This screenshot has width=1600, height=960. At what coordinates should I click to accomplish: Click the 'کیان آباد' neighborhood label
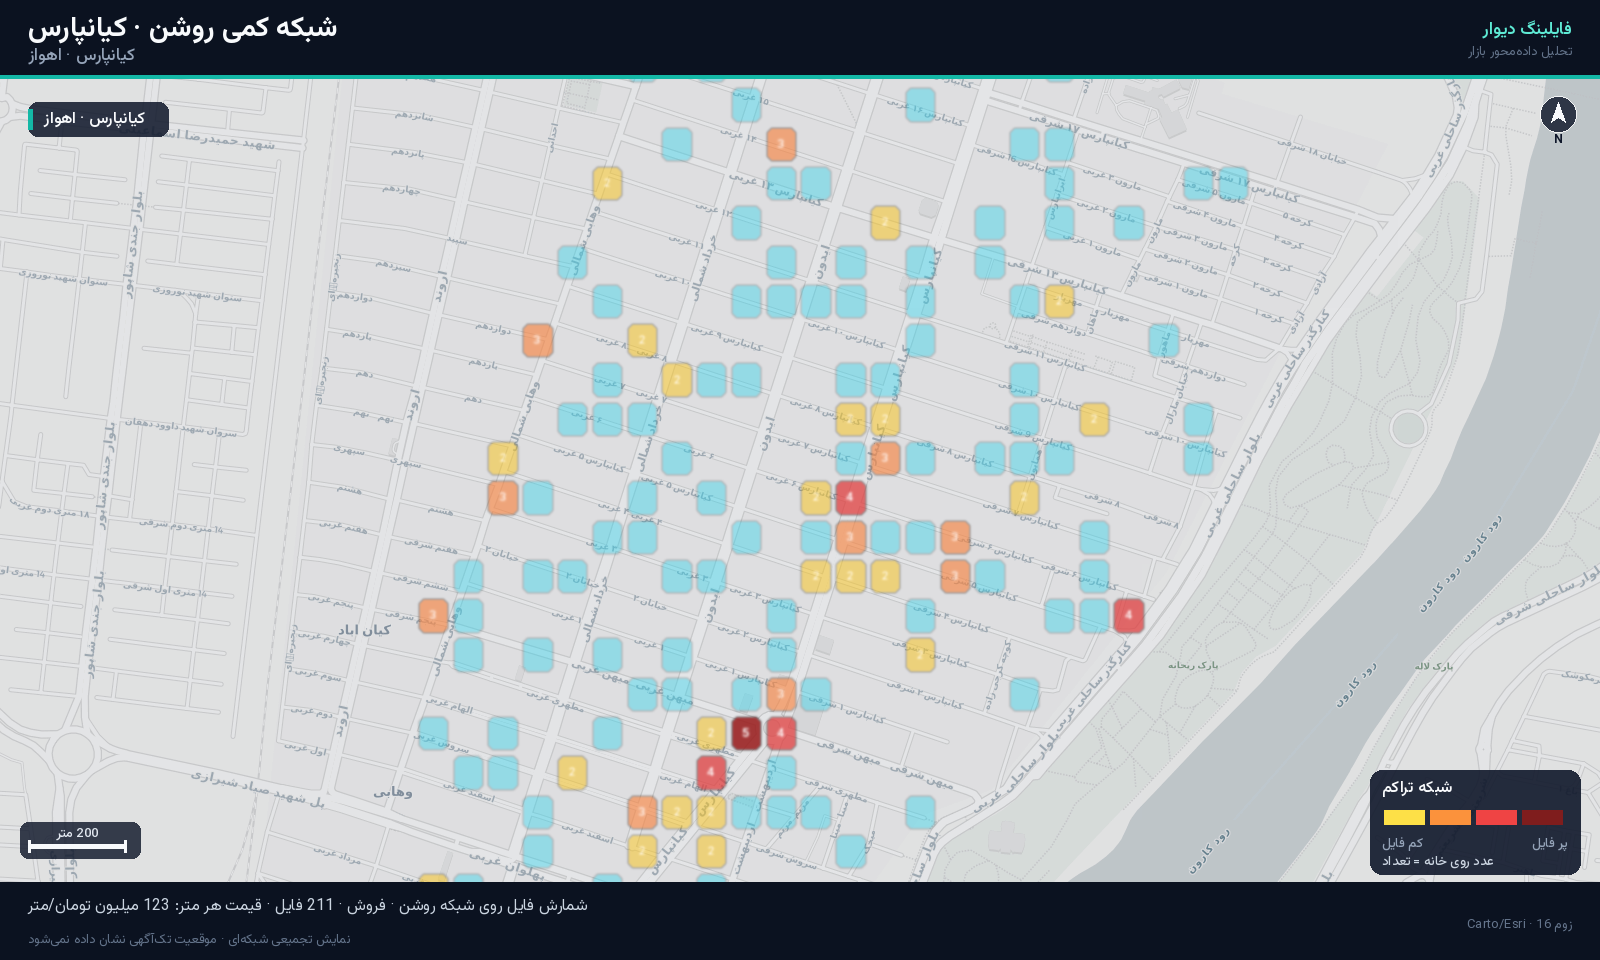(x=364, y=630)
